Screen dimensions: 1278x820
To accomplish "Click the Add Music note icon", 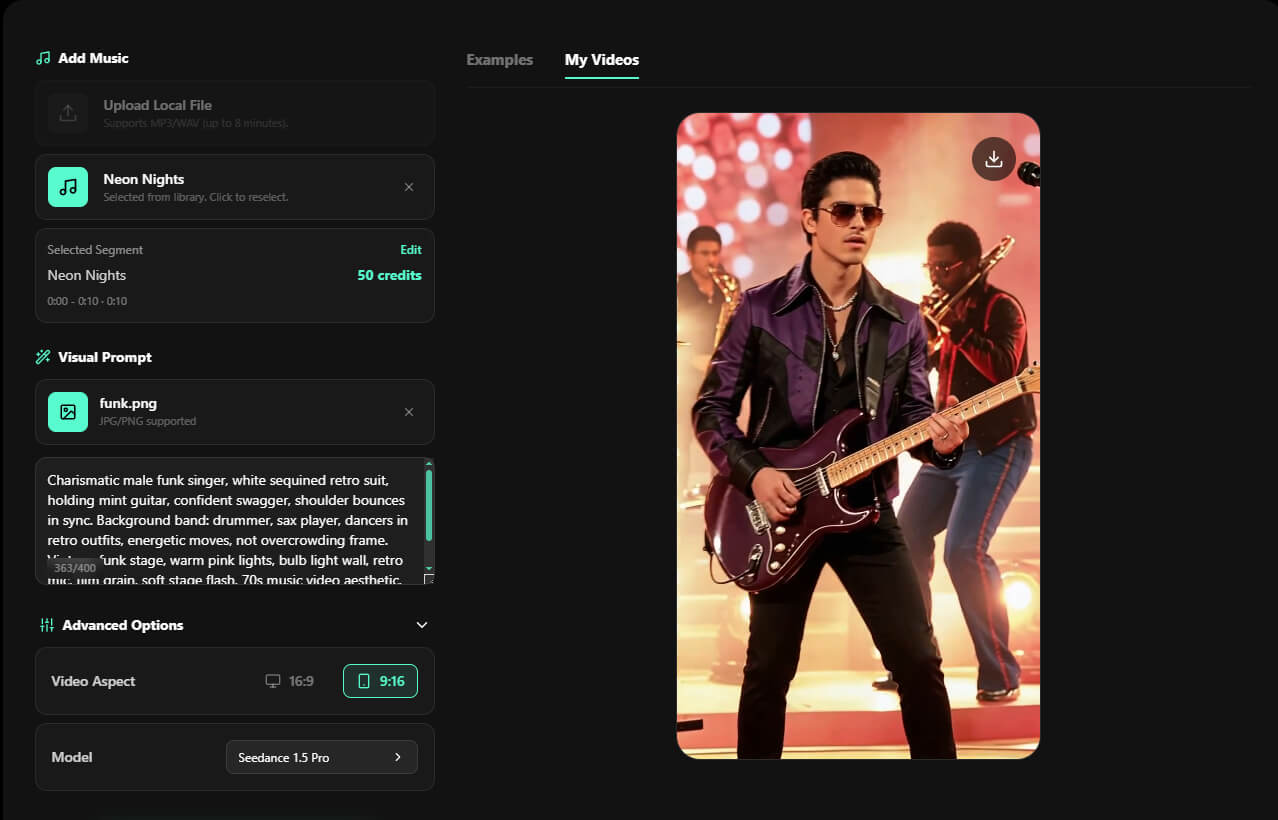I will [43, 58].
